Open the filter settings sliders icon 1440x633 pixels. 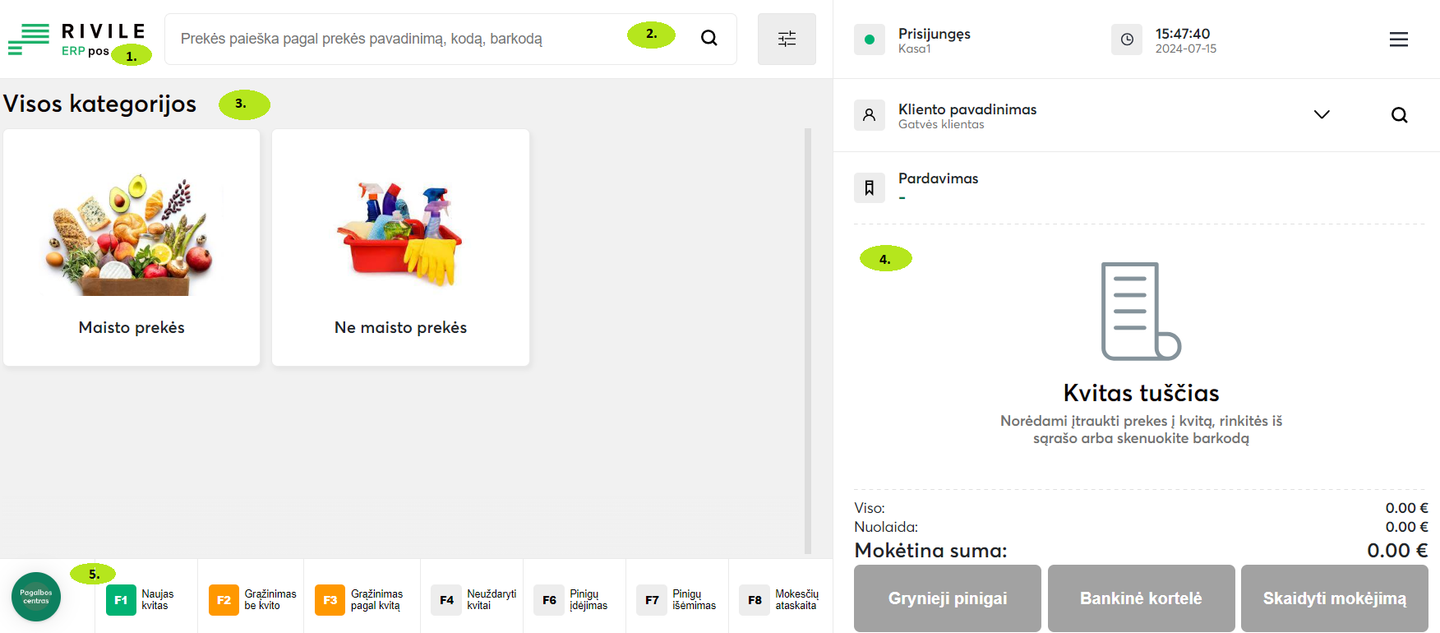(787, 39)
